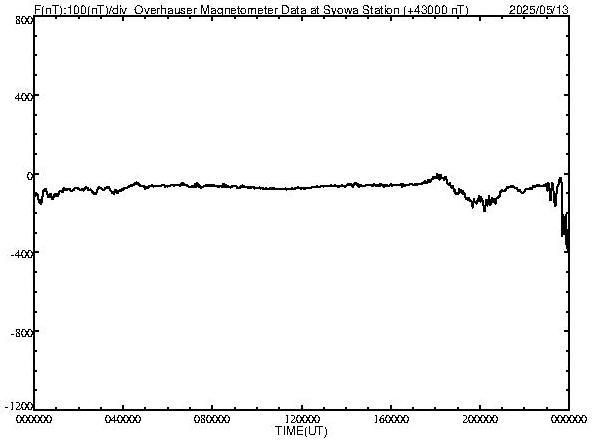This screenshot has width=592, height=440.
Task: Click the trace peak near 180000
Action: pos(438,176)
